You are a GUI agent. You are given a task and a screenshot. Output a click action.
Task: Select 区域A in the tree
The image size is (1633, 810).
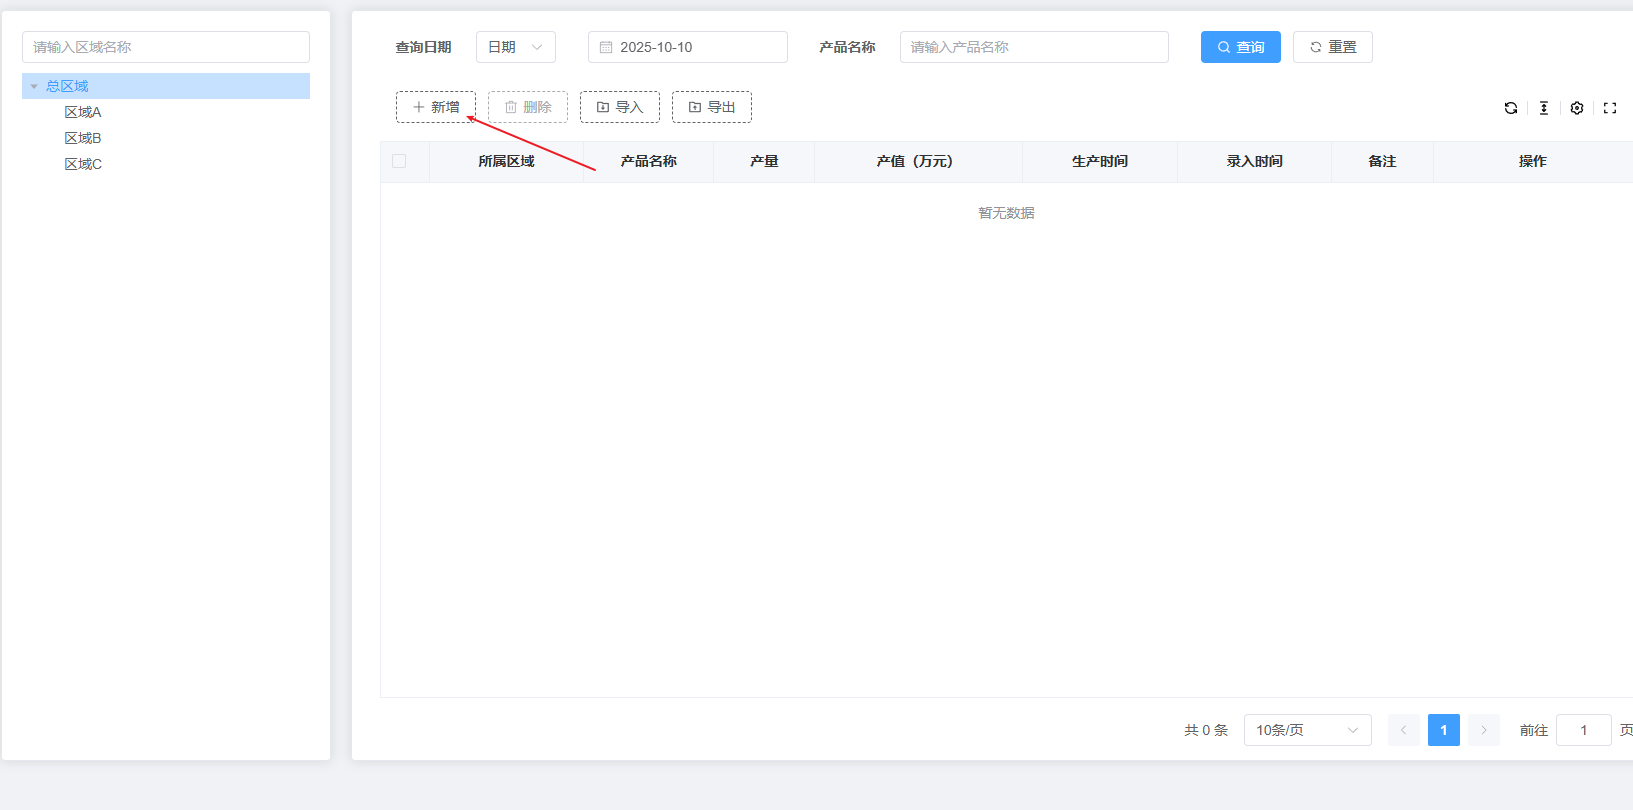(x=83, y=112)
